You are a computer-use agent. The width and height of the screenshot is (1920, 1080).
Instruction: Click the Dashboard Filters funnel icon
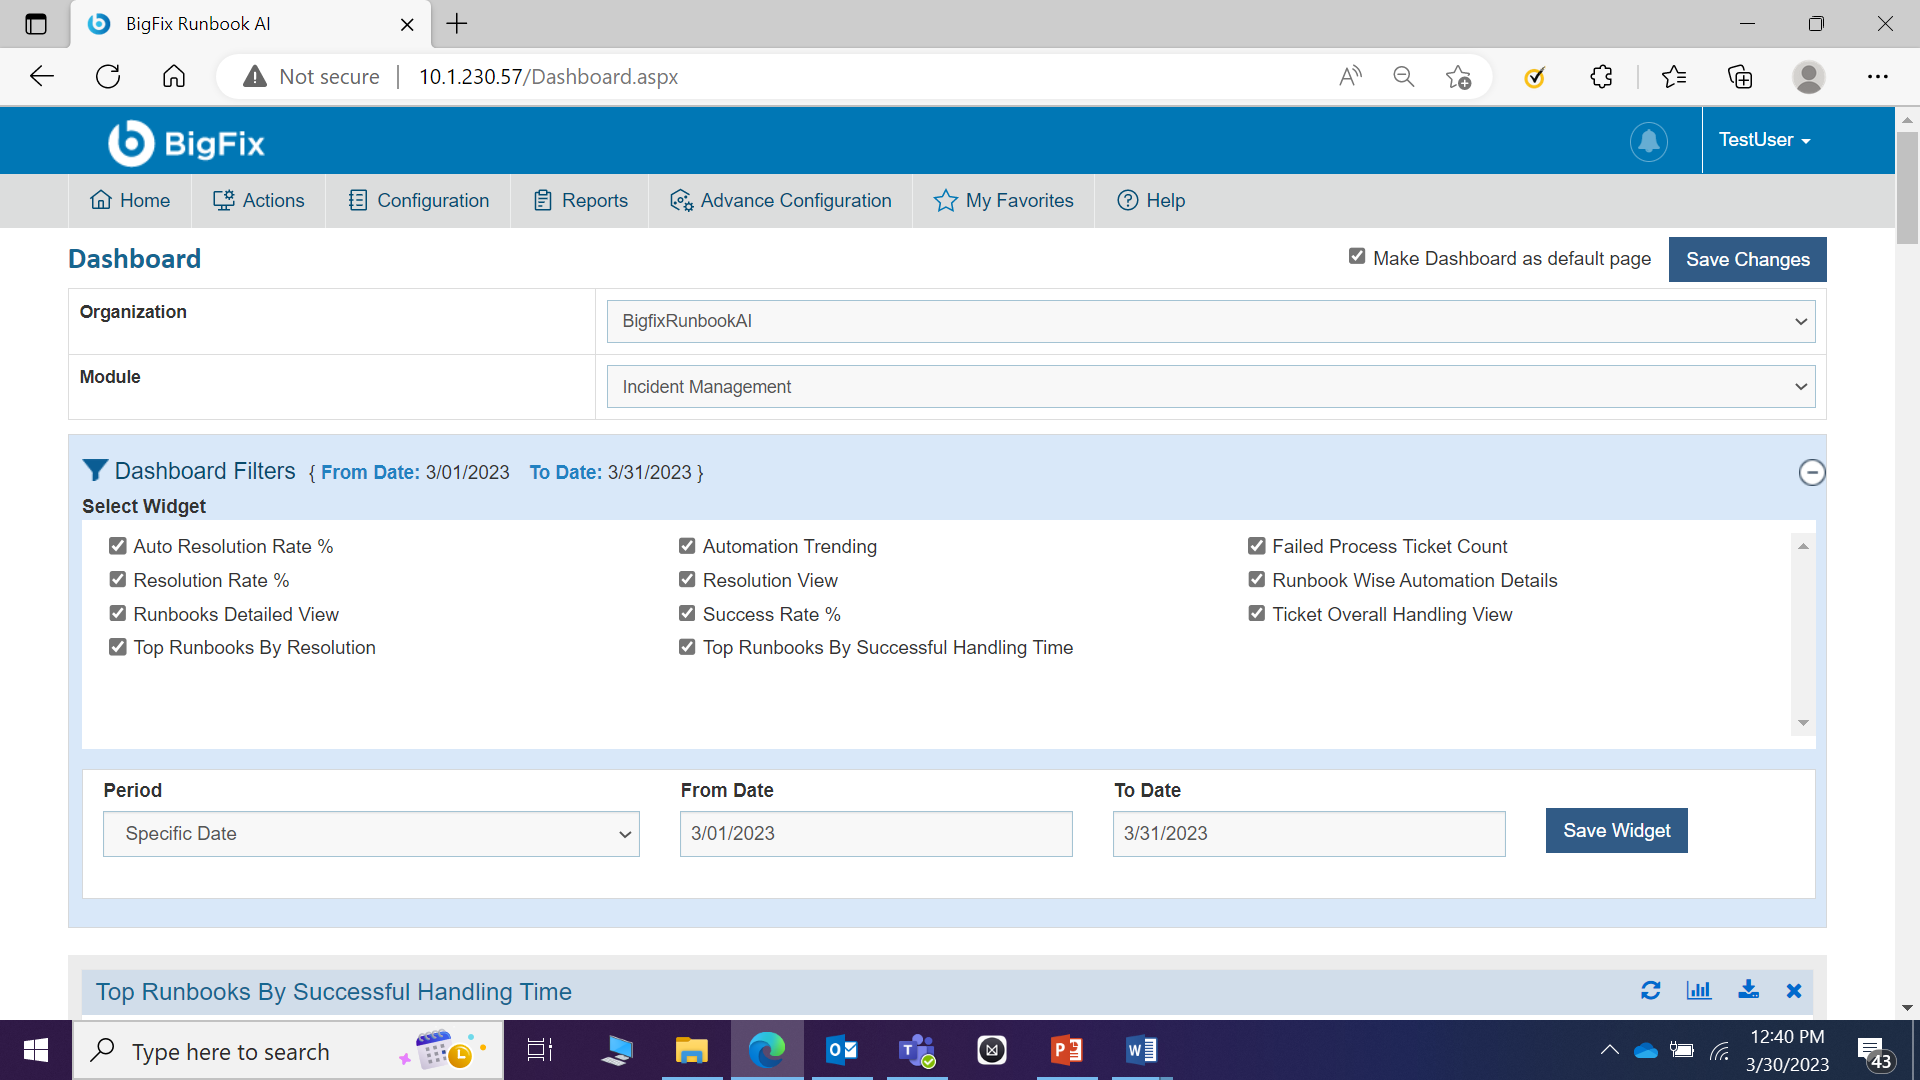click(x=95, y=470)
